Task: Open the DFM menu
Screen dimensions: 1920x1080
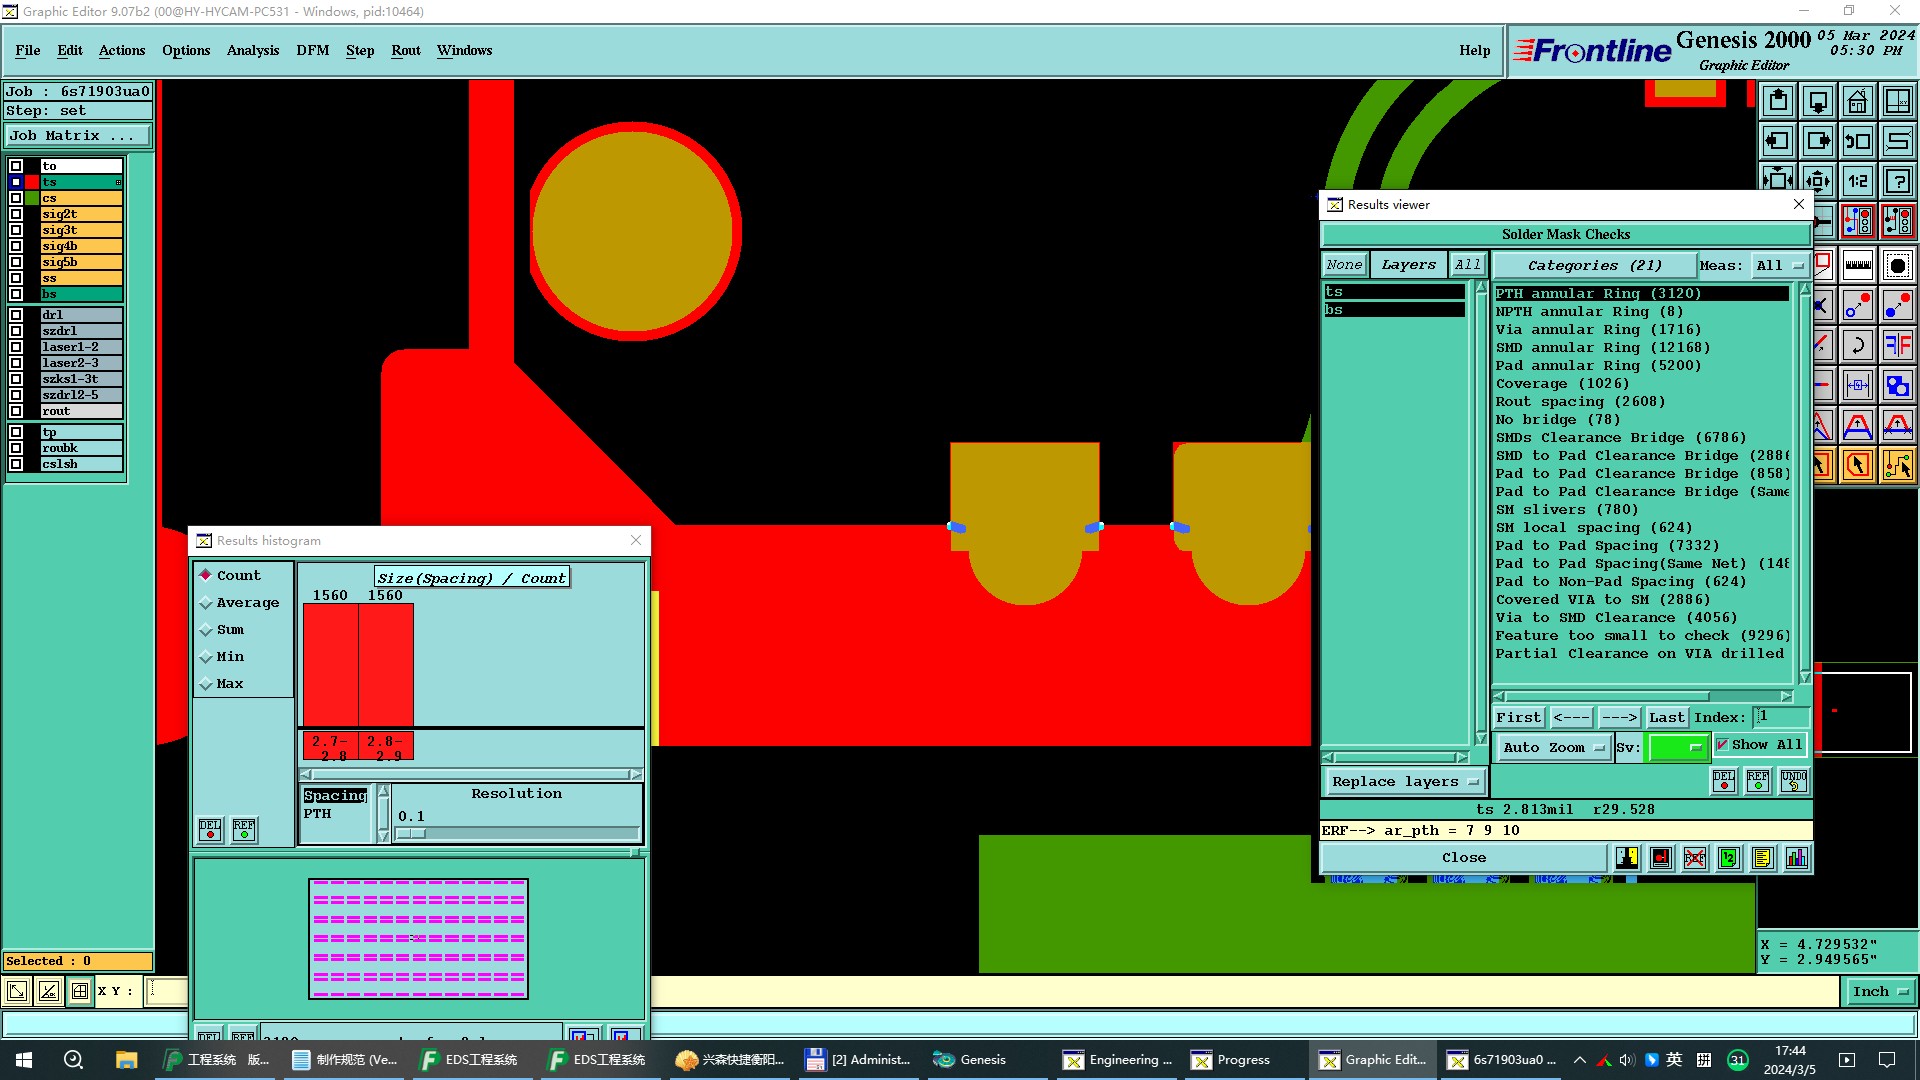Action: point(312,51)
